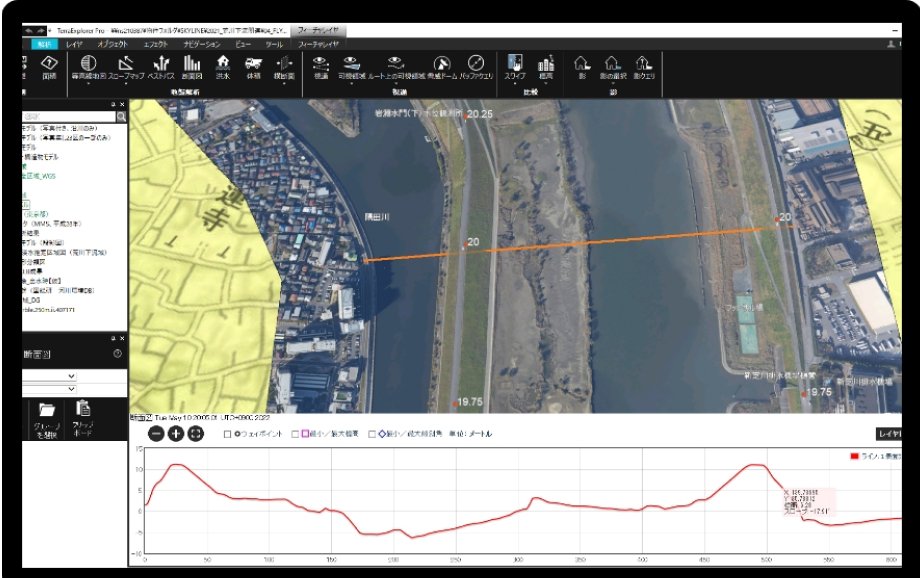
Task: Click the redo arrow in title bar
Action: tap(40, 31)
